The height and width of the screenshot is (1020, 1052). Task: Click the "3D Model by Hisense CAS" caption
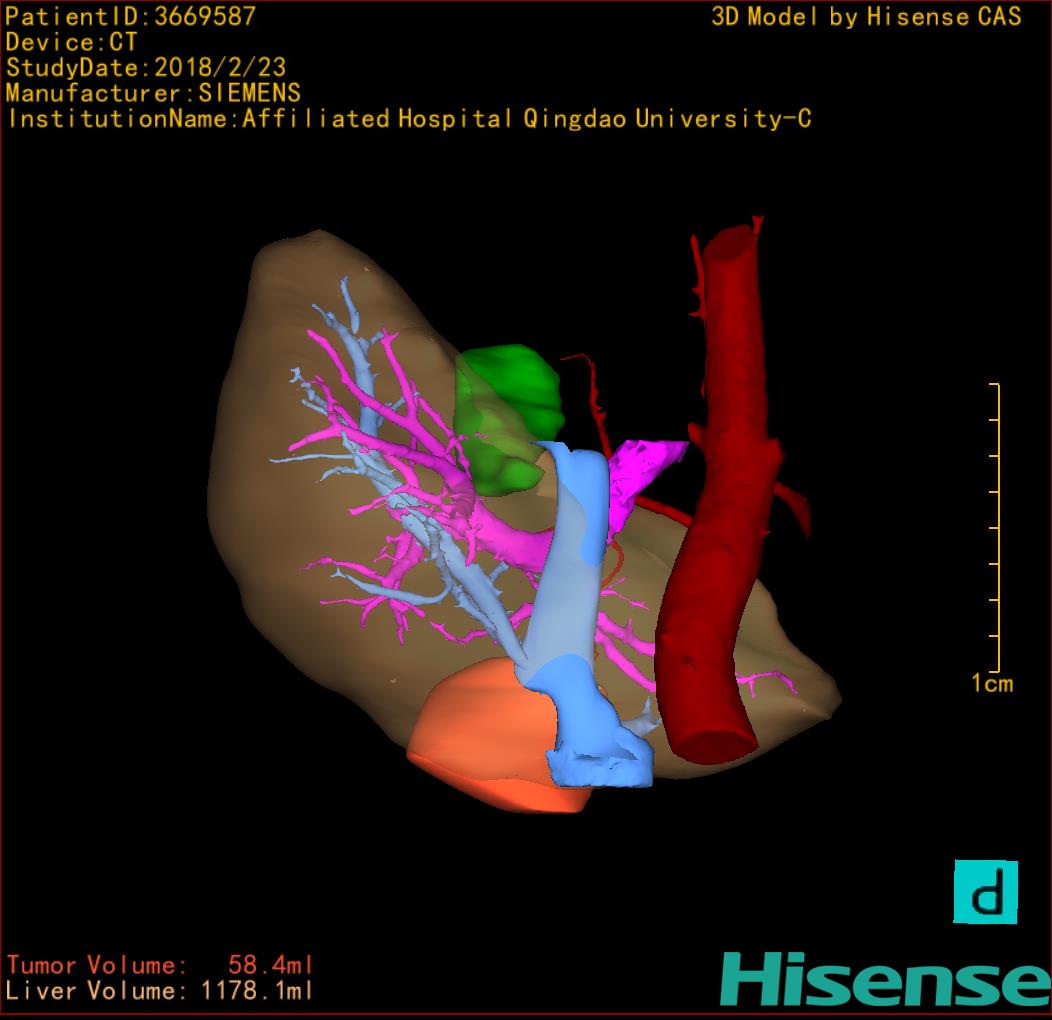pyautogui.click(x=866, y=17)
